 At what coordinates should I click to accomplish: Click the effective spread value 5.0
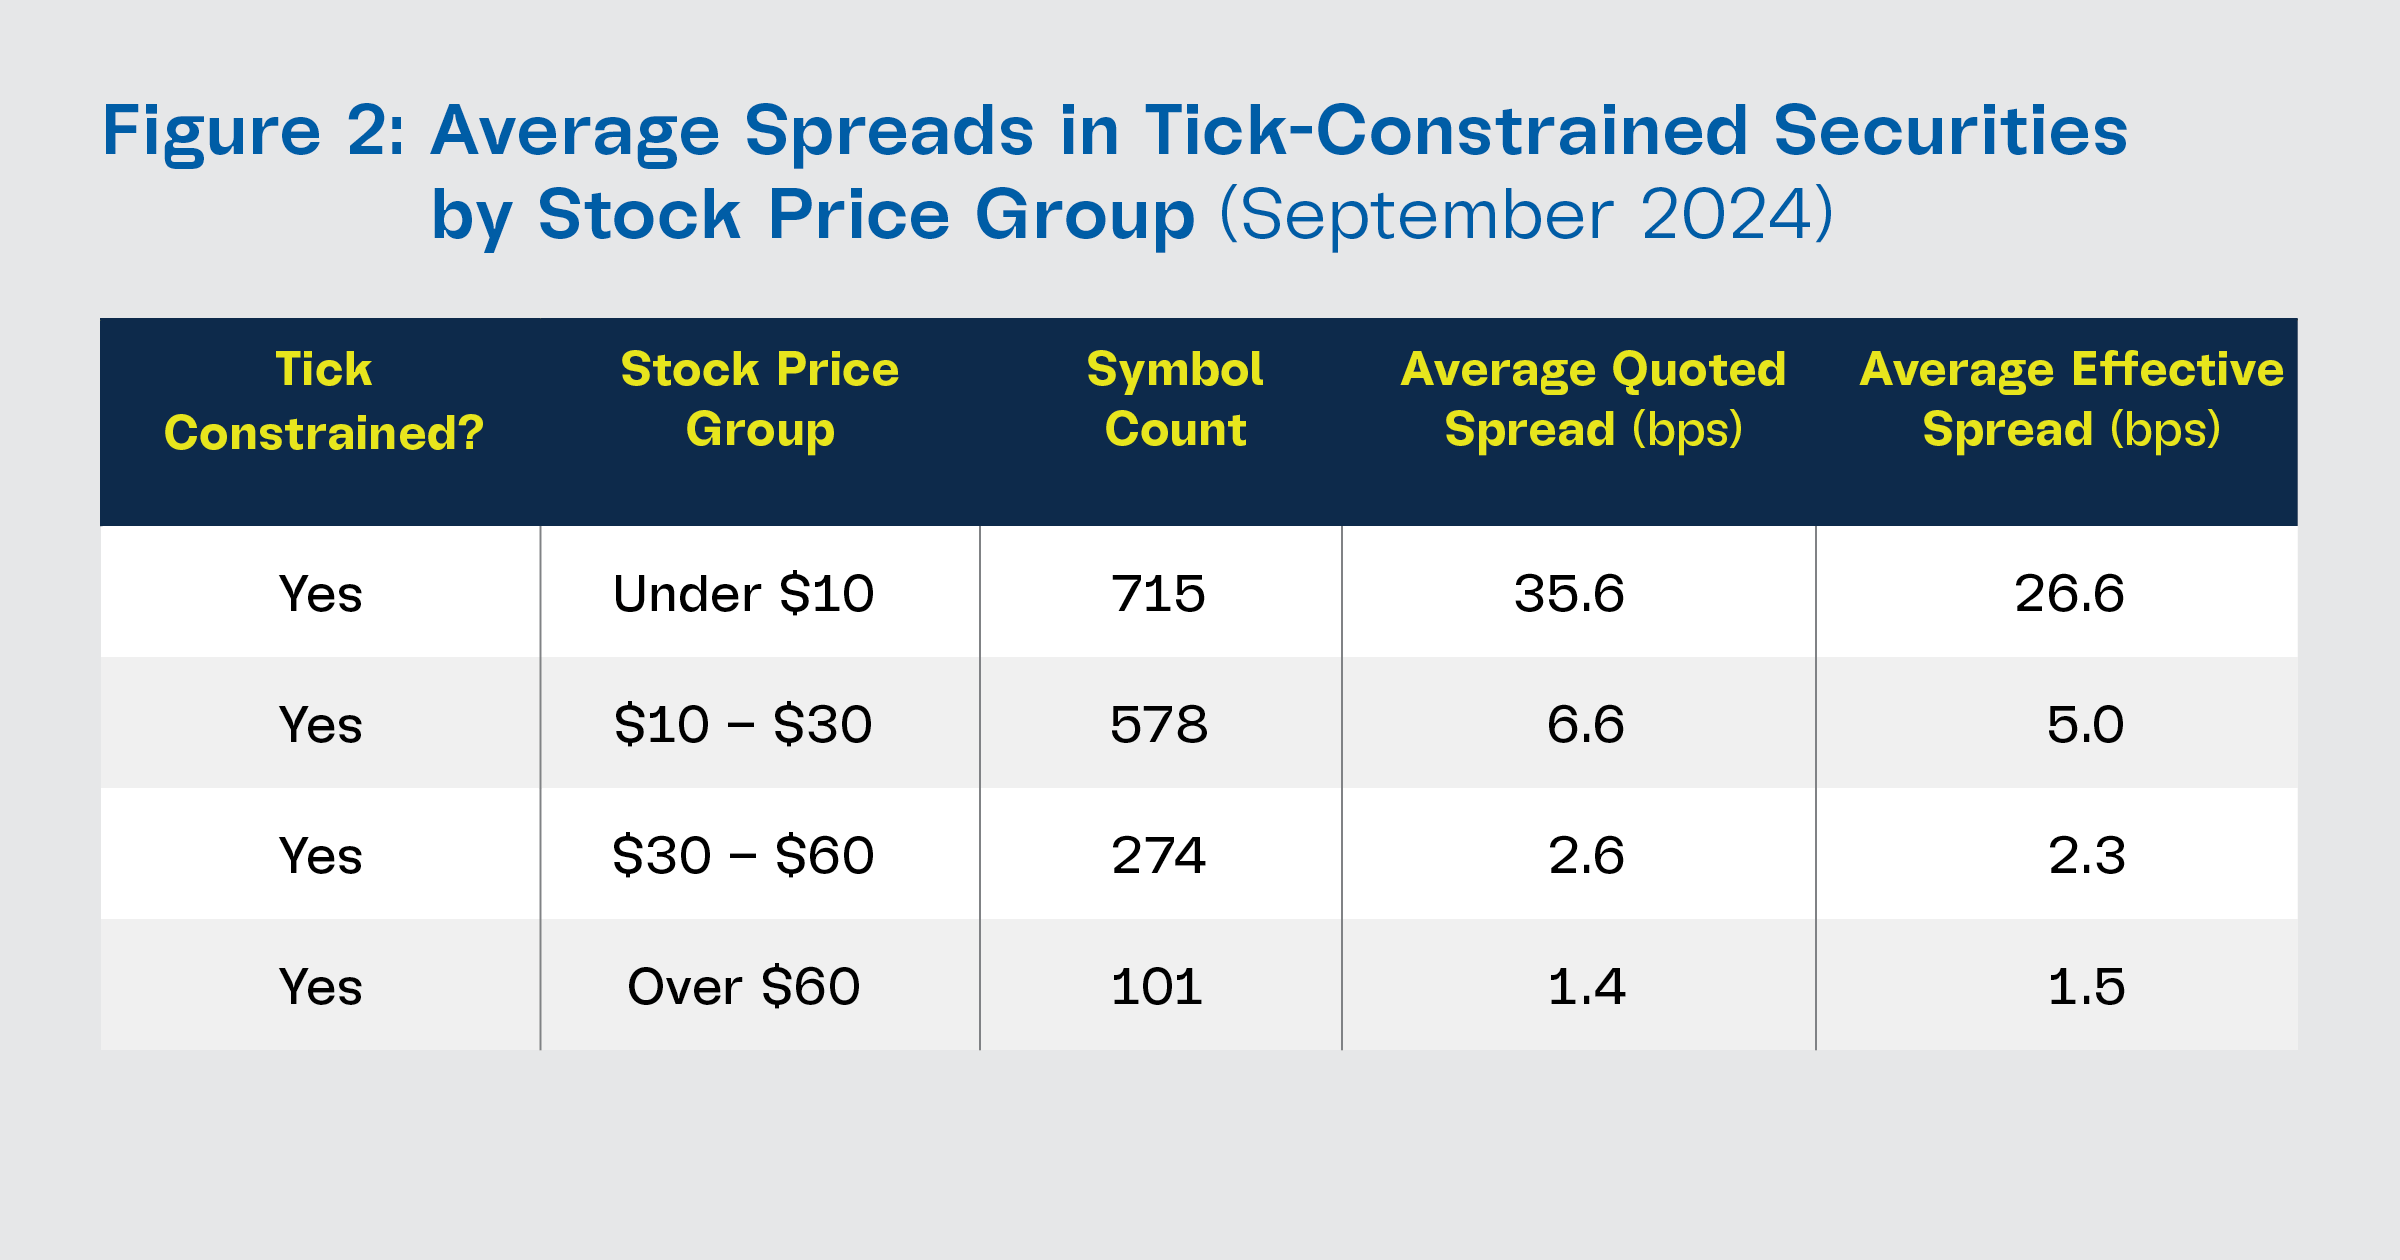[x=2085, y=725]
